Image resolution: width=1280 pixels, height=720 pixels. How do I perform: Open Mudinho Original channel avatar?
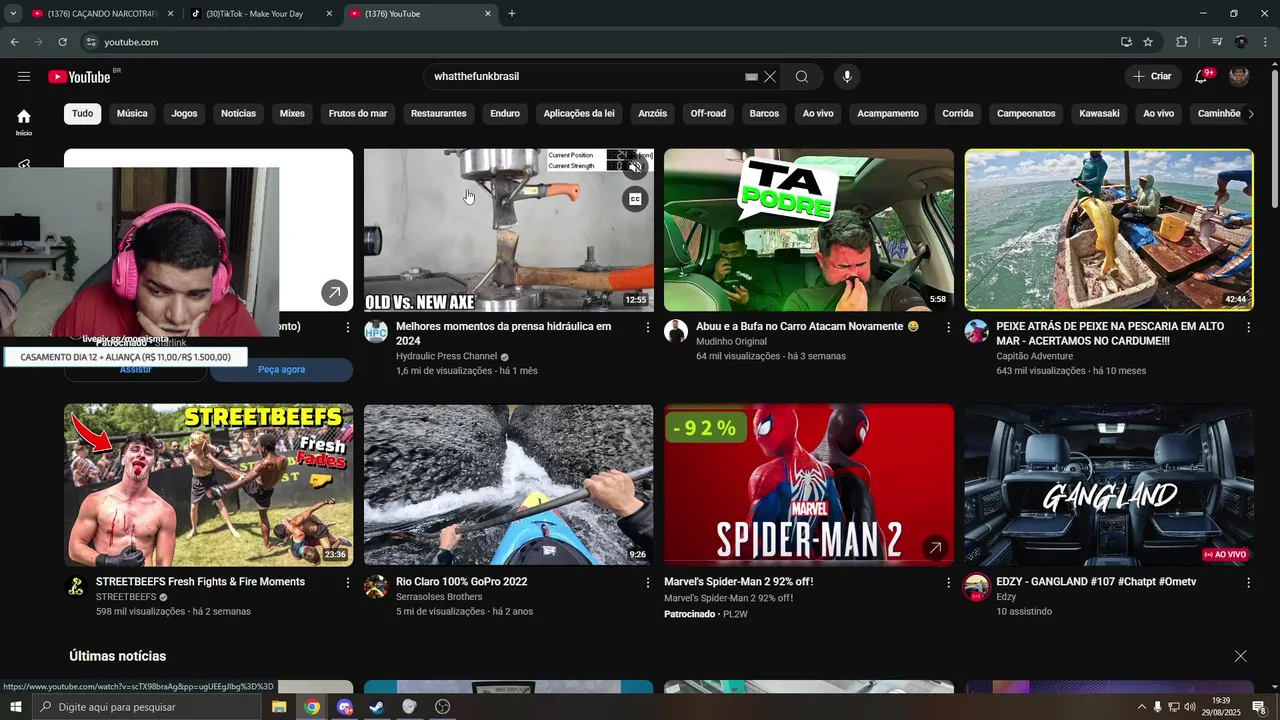click(676, 332)
